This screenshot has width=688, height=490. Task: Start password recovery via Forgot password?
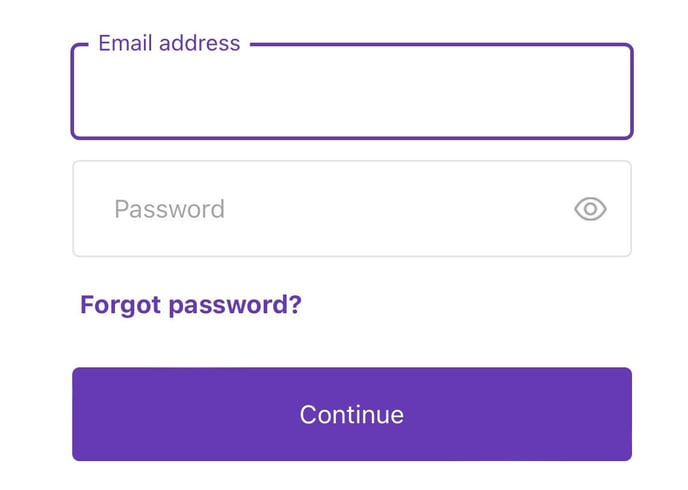point(191,304)
